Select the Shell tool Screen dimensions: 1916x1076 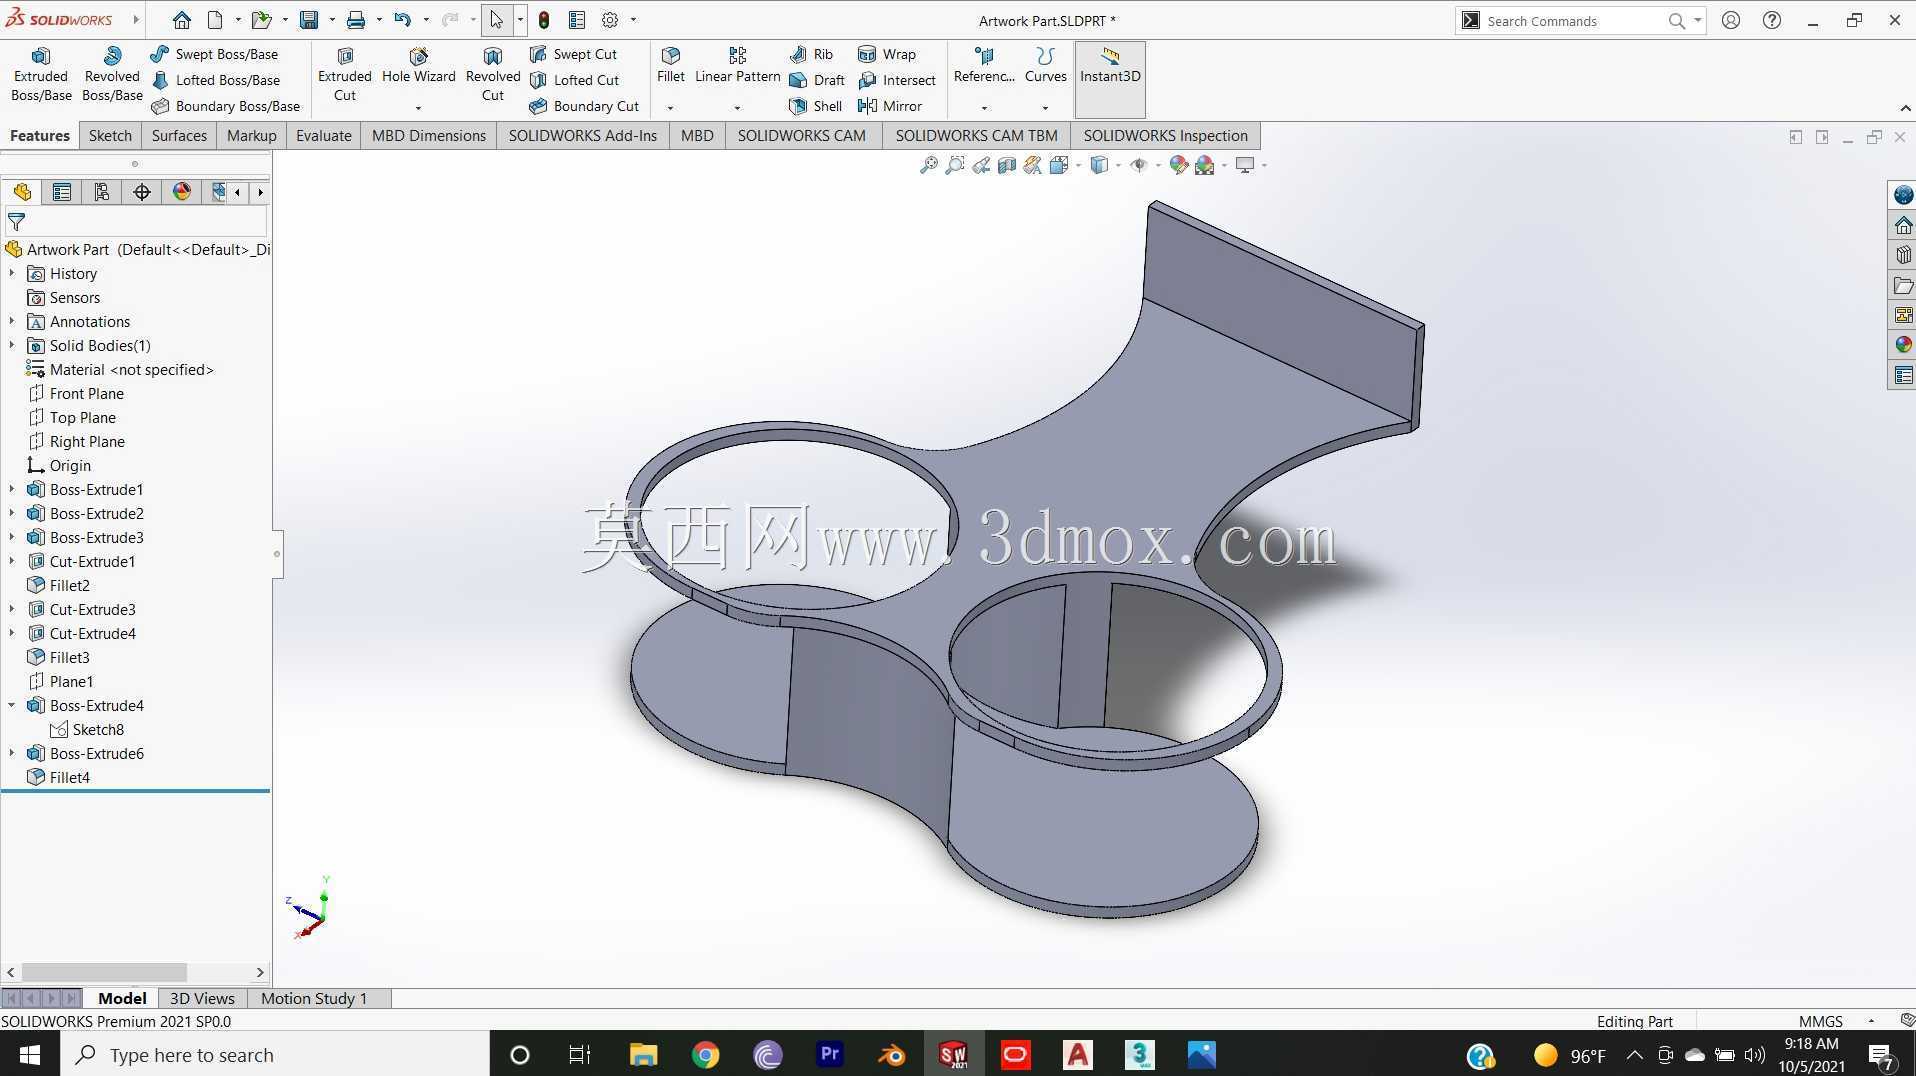tap(816, 106)
